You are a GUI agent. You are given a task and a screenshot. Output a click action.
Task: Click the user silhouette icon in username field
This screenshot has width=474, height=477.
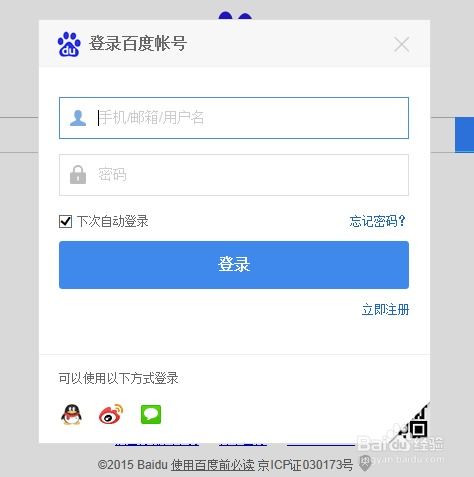[x=78, y=118]
